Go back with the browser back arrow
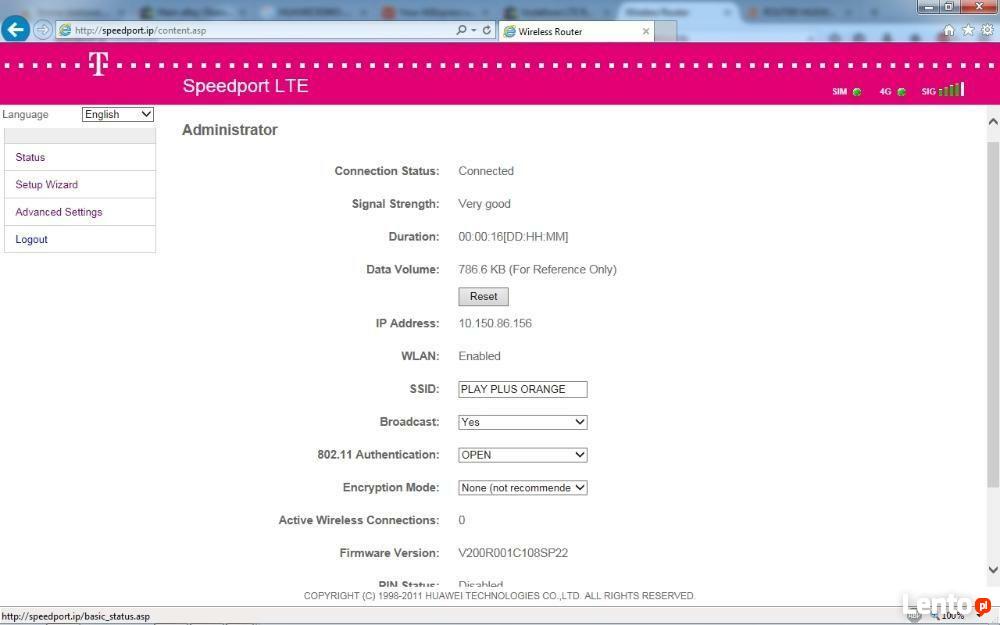 tap(15, 29)
